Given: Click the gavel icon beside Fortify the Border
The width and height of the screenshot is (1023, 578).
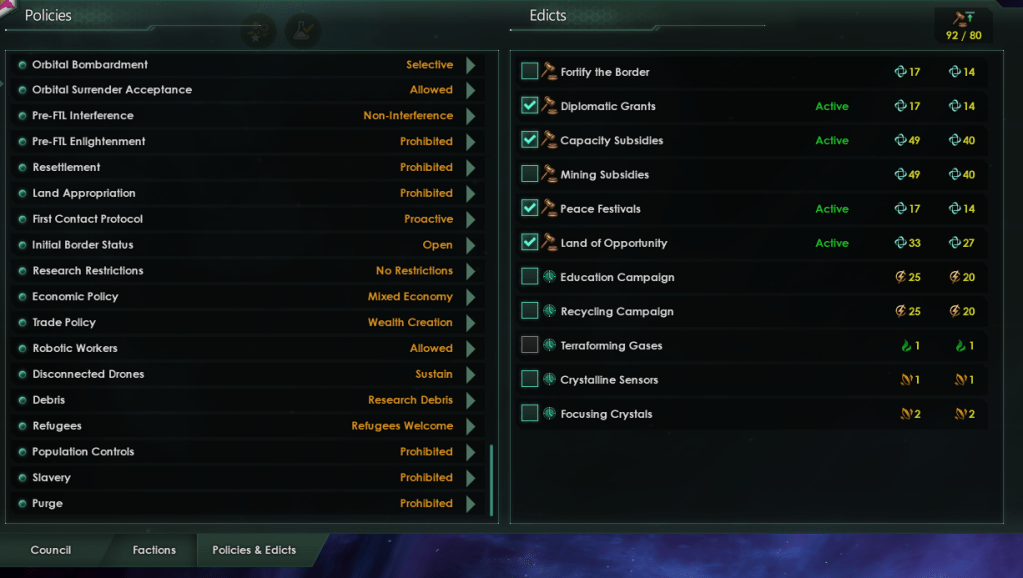Looking at the screenshot, I should point(549,72).
